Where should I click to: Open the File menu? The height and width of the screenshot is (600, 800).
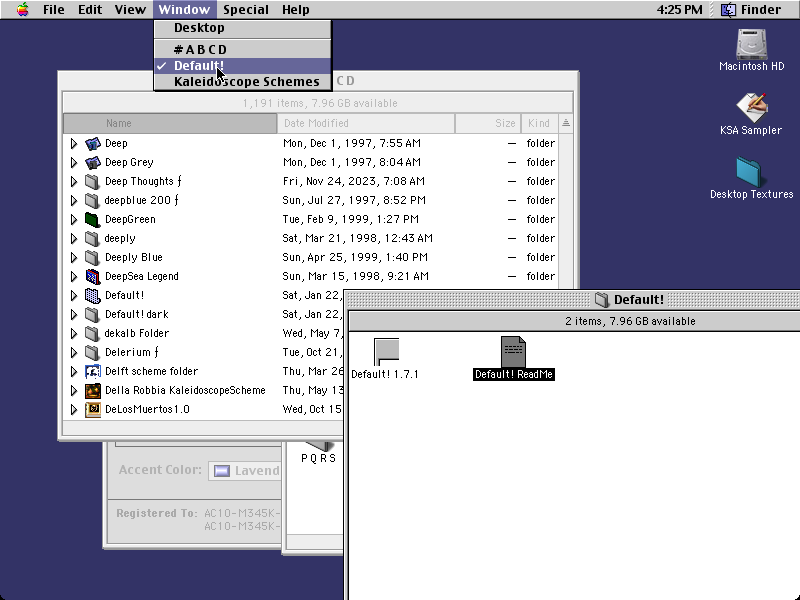54,9
